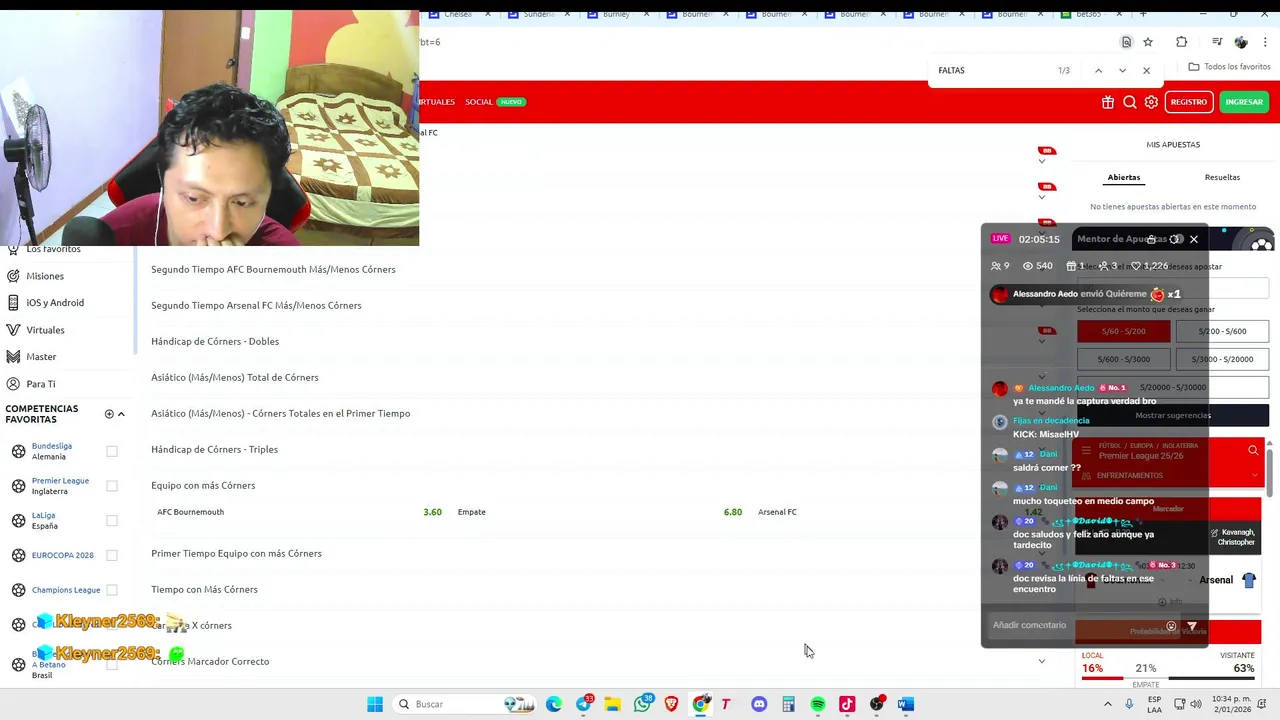Image resolution: width=1280 pixels, height=720 pixels.
Task: Open TikTok from the taskbar
Action: (847, 704)
